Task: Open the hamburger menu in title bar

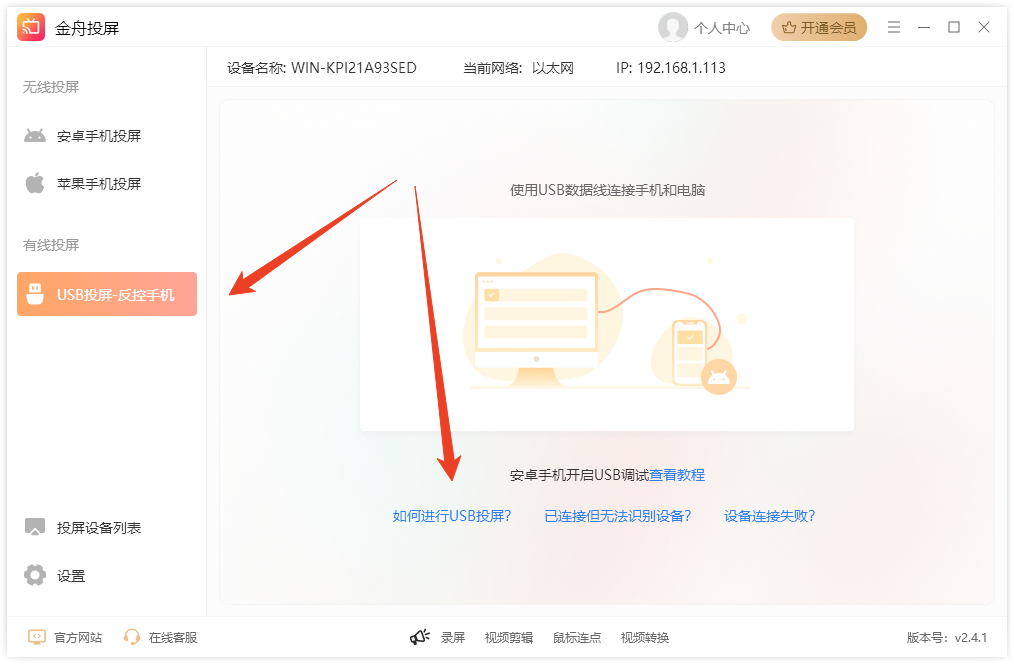Action: coord(893,27)
